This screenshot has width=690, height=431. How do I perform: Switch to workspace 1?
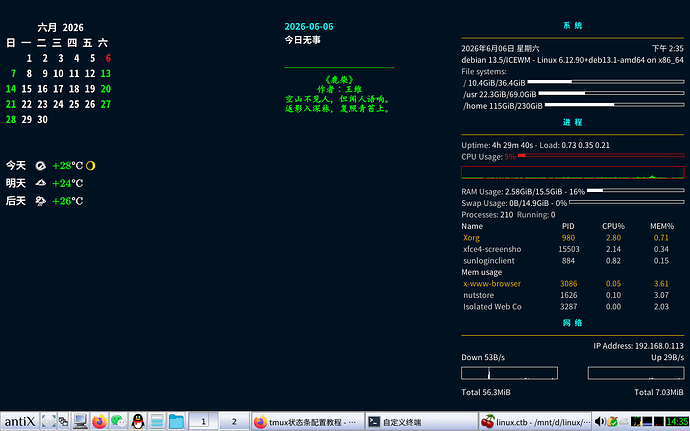click(203, 421)
